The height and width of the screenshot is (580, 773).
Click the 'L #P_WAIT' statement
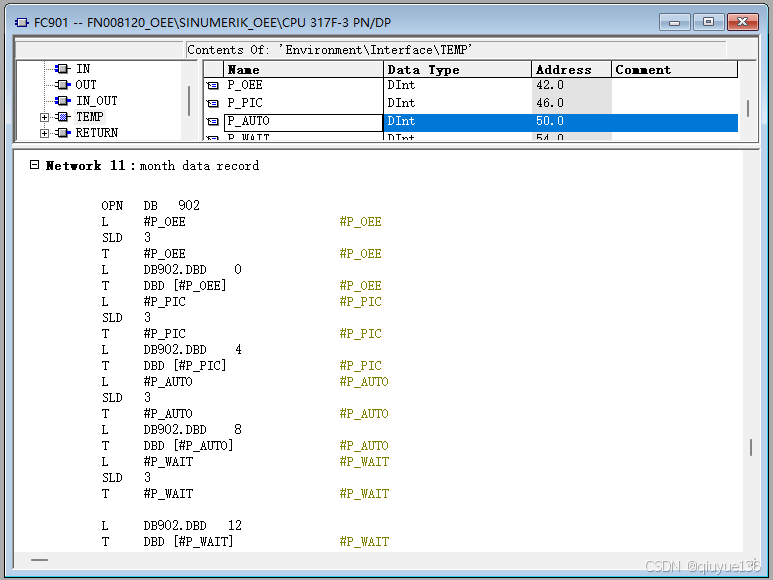147,462
